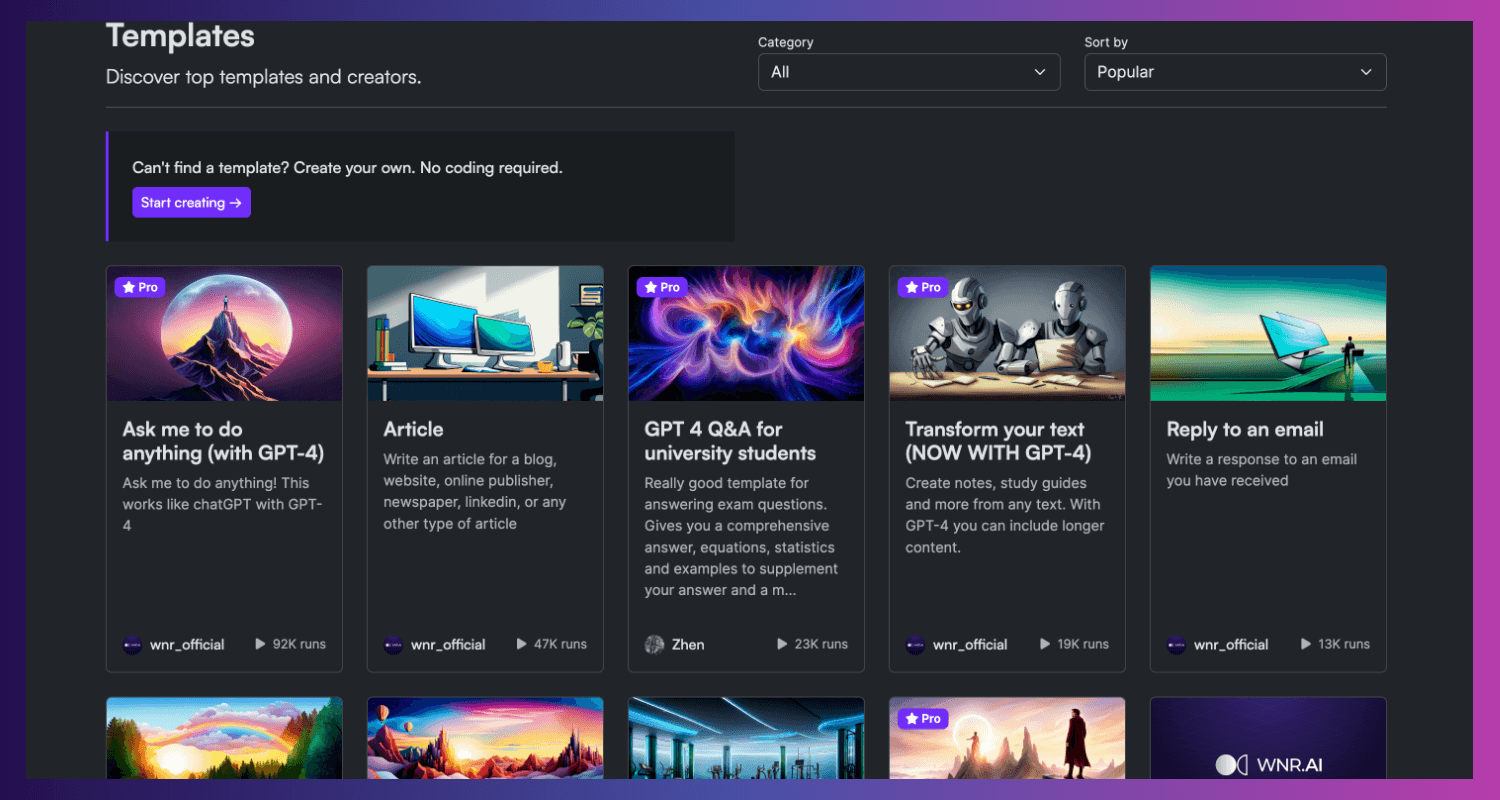This screenshot has height=800, width=1500.
Task: Open the hot air balloons template thumbnail
Action: [485, 738]
